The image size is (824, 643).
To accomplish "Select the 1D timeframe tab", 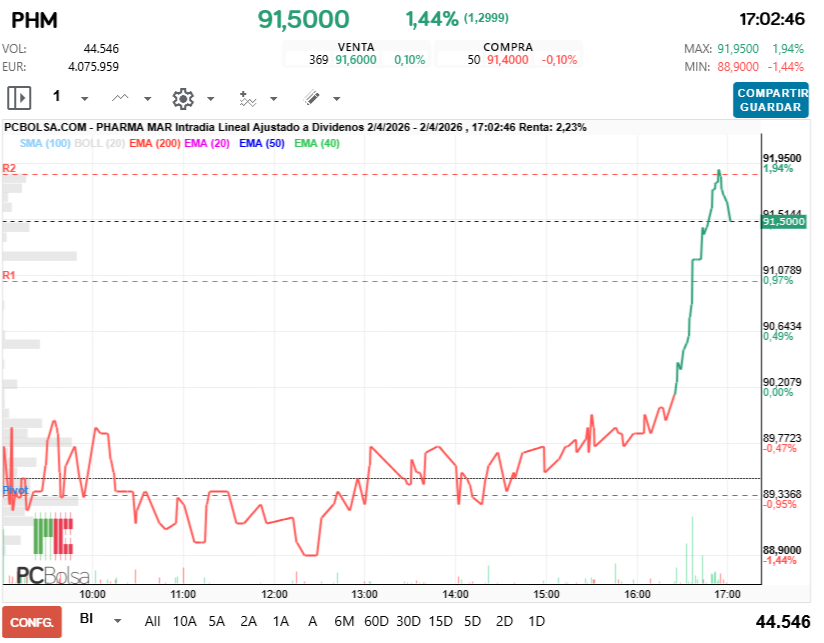I will pos(536,621).
